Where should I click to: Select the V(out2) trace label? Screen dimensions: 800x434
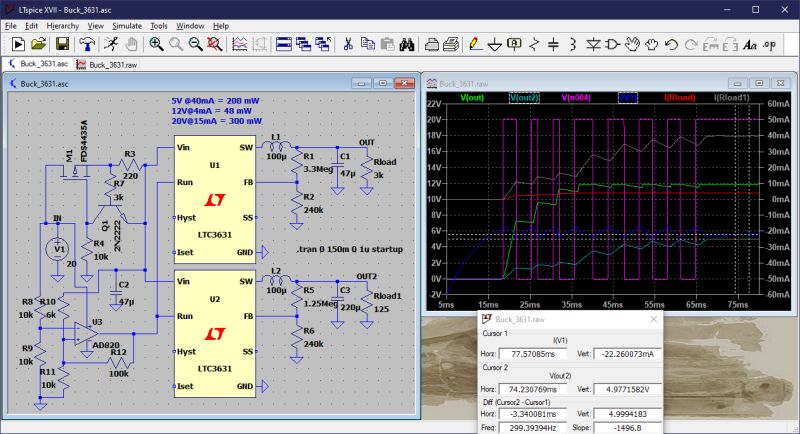tap(524, 97)
